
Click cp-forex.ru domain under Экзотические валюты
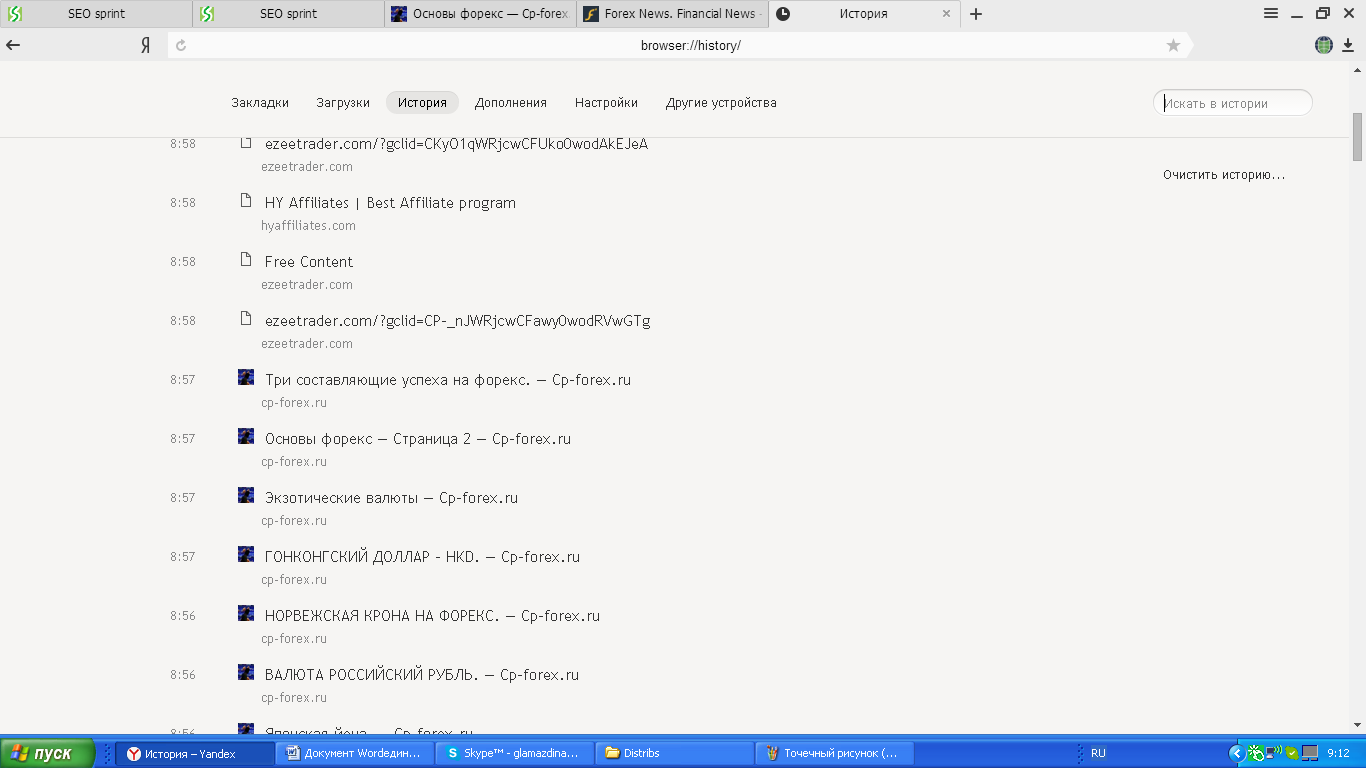tap(294, 521)
